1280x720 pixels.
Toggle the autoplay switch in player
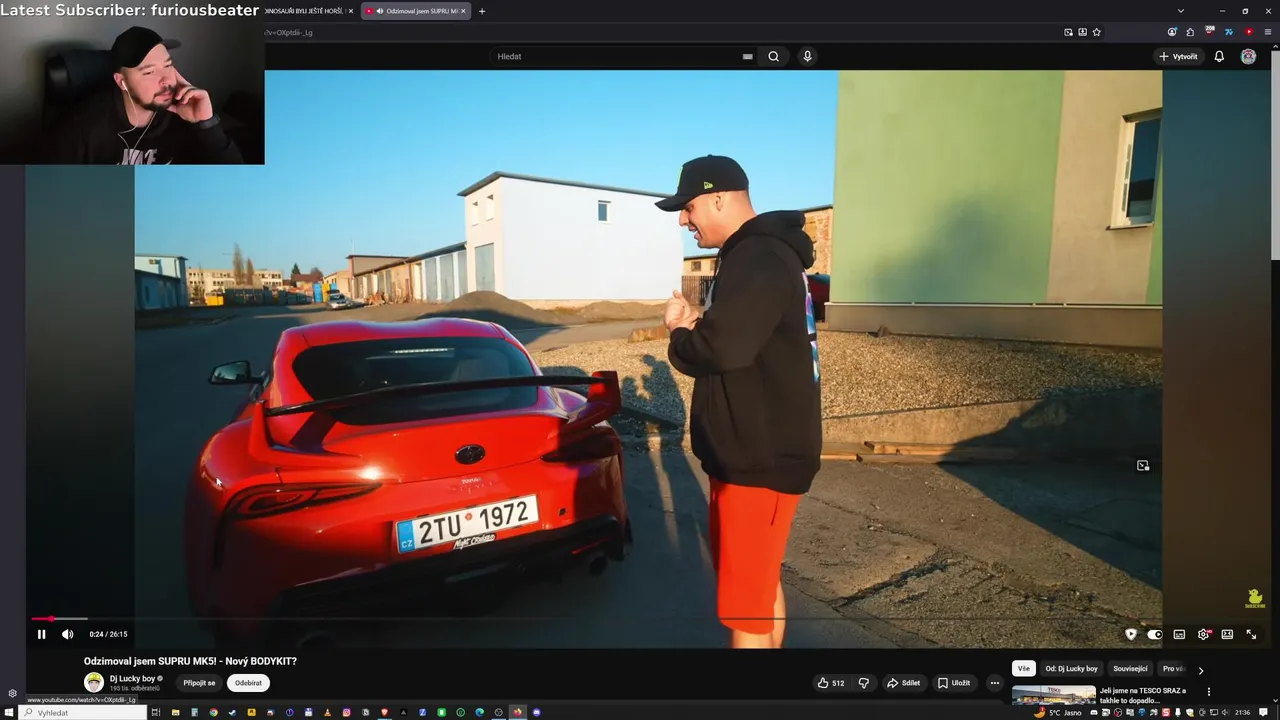1155,634
